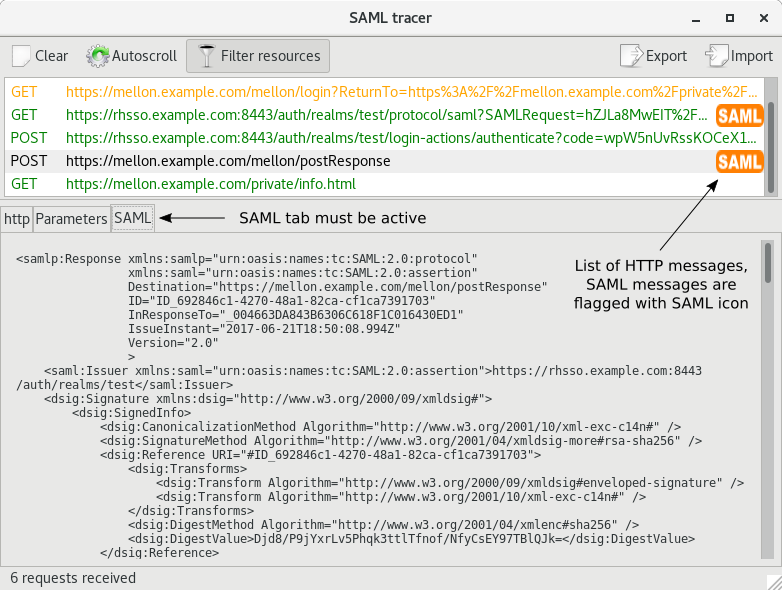The width and height of the screenshot is (782, 590).
Task: Switch to the http tab
Action: [17, 218]
